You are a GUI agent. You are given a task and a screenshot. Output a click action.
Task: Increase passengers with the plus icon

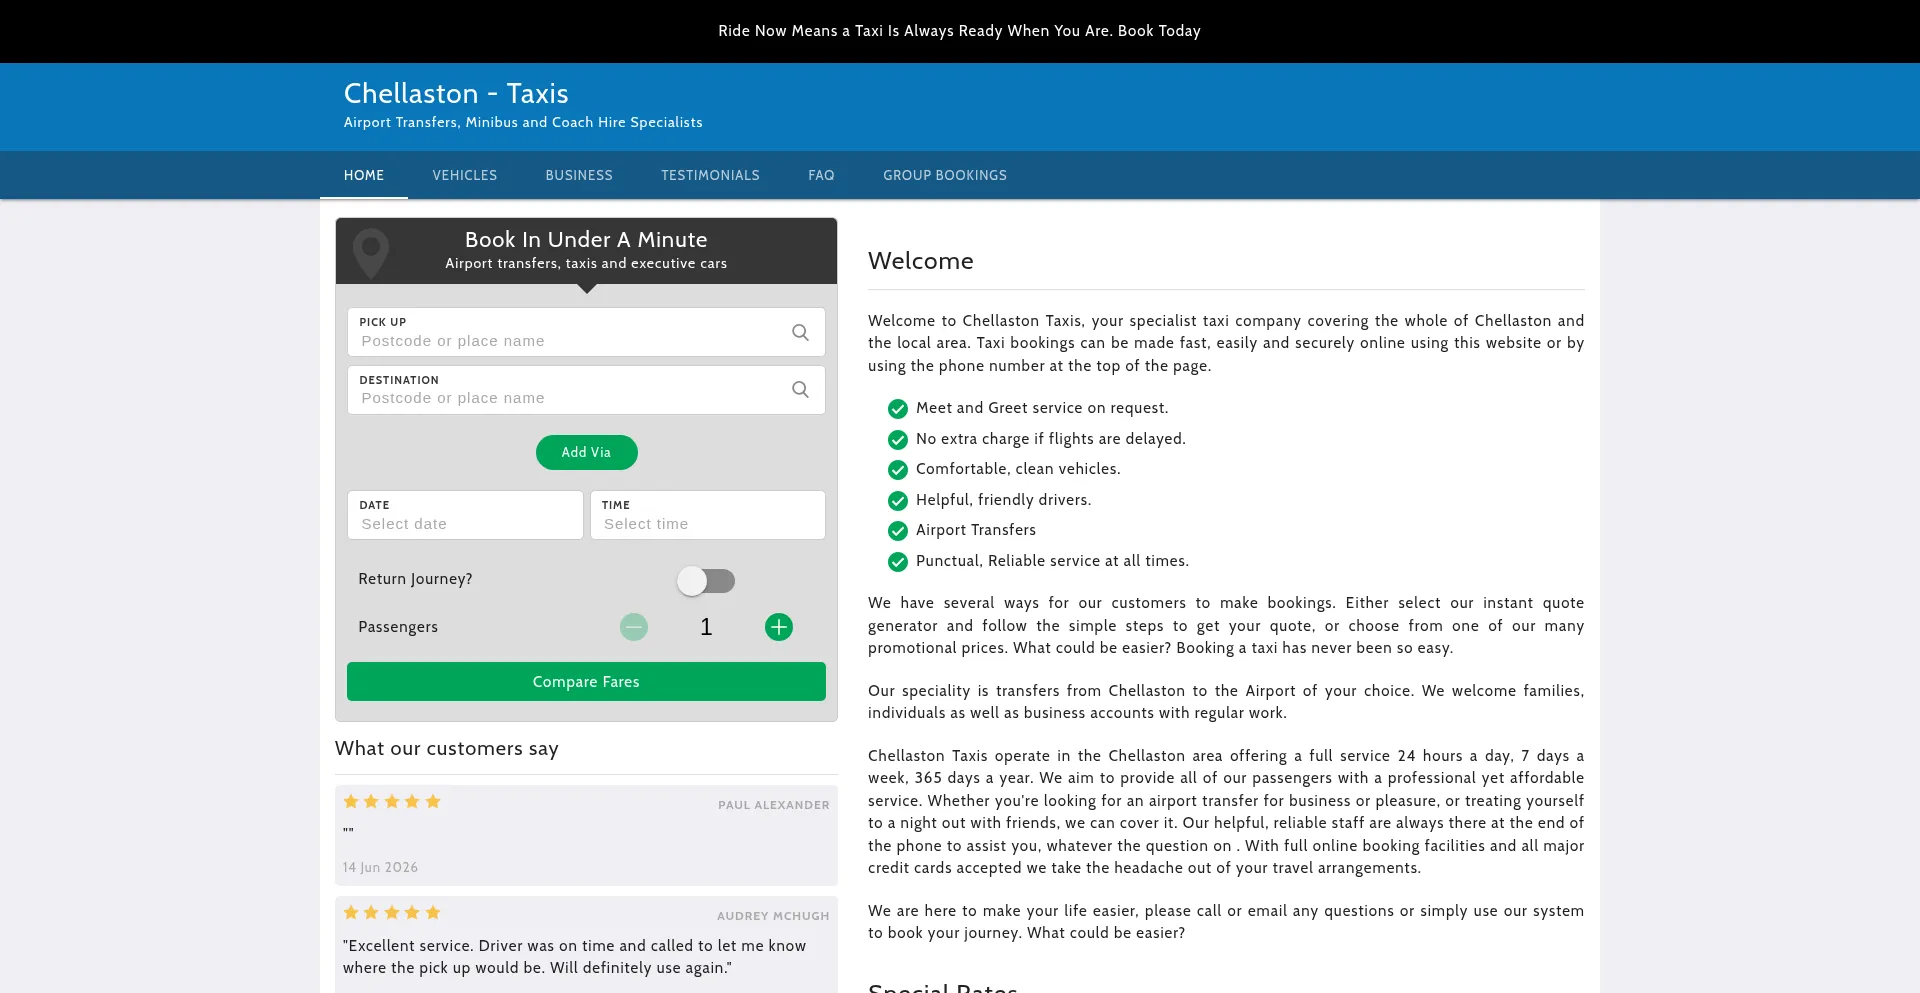[x=779, y=627]
